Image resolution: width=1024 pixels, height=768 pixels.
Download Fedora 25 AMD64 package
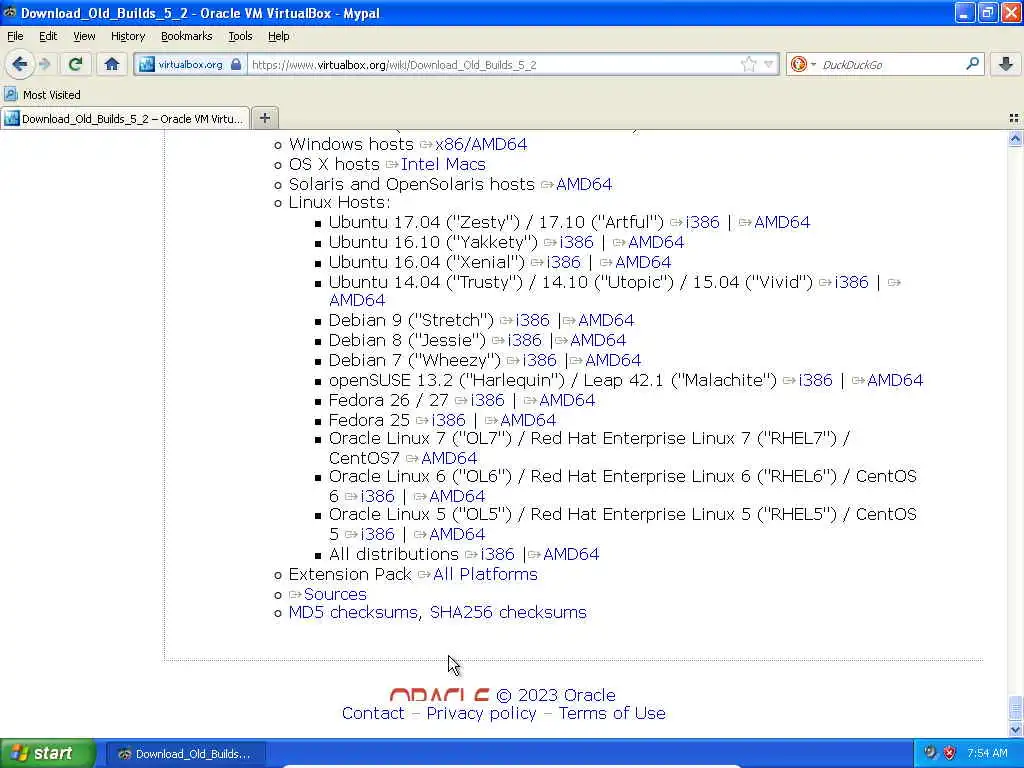point(528,420)
